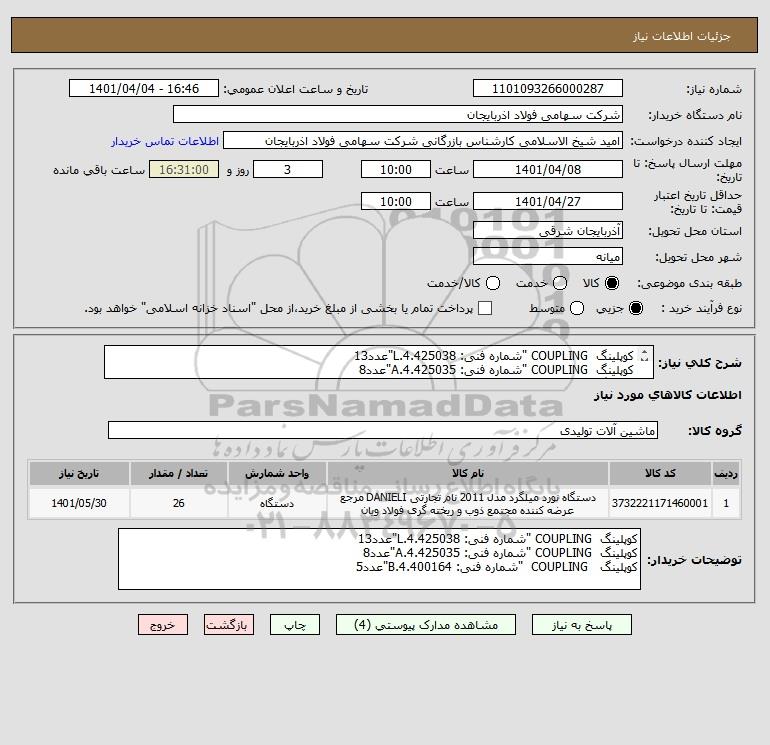770x745 pixels.
Task: Click the تعداد / مقدار column header
Action: tap(178, 473)
